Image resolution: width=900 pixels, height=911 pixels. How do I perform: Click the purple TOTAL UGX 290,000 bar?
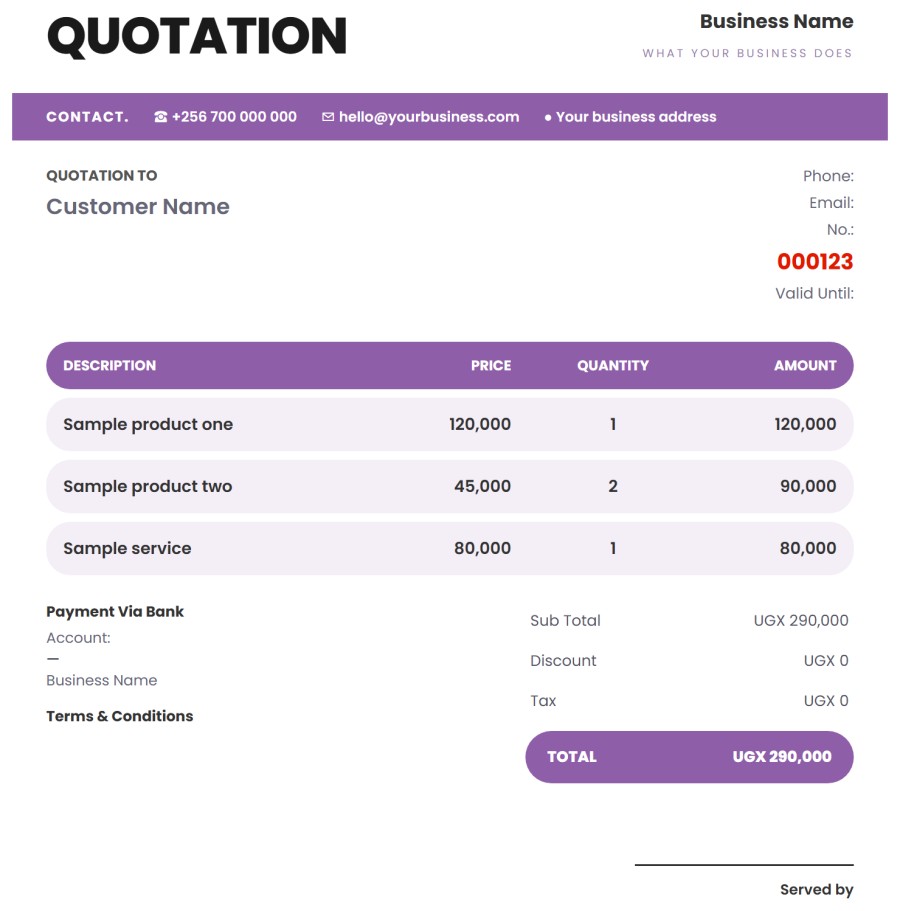pos(689,756)
